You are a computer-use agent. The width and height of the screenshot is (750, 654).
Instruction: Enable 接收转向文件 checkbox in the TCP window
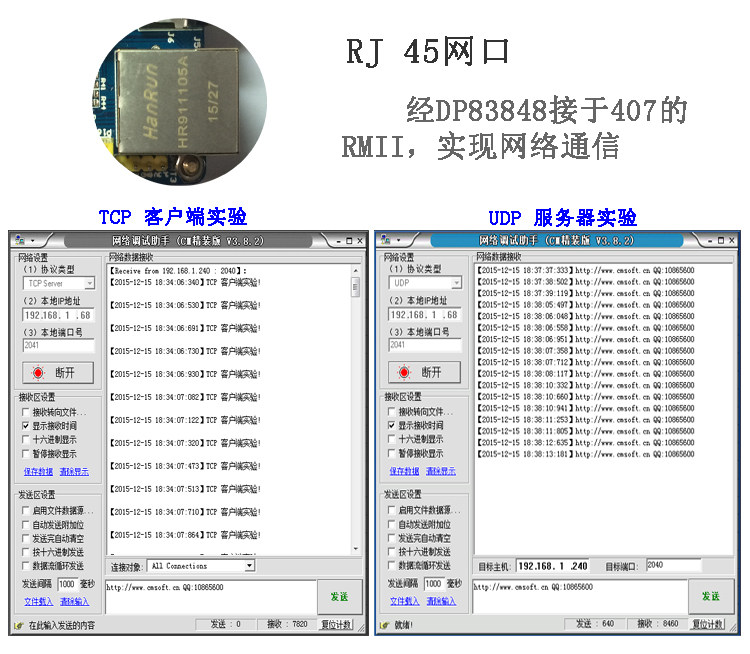coord(26,412)
